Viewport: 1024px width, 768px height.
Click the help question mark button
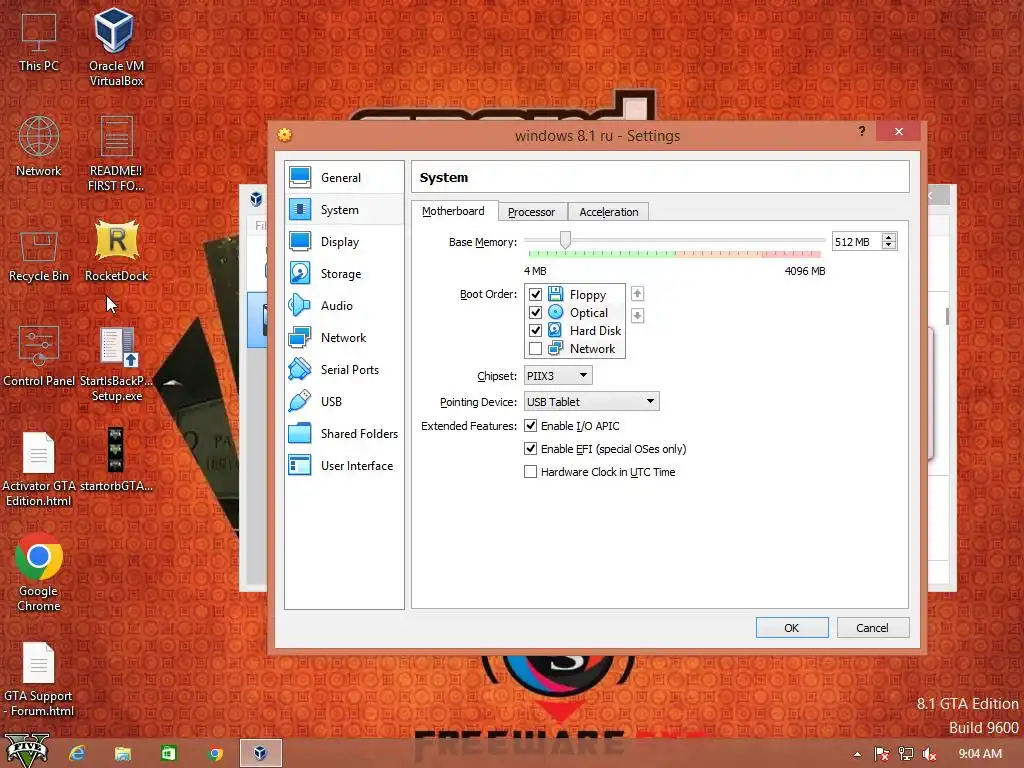[862, 131]
